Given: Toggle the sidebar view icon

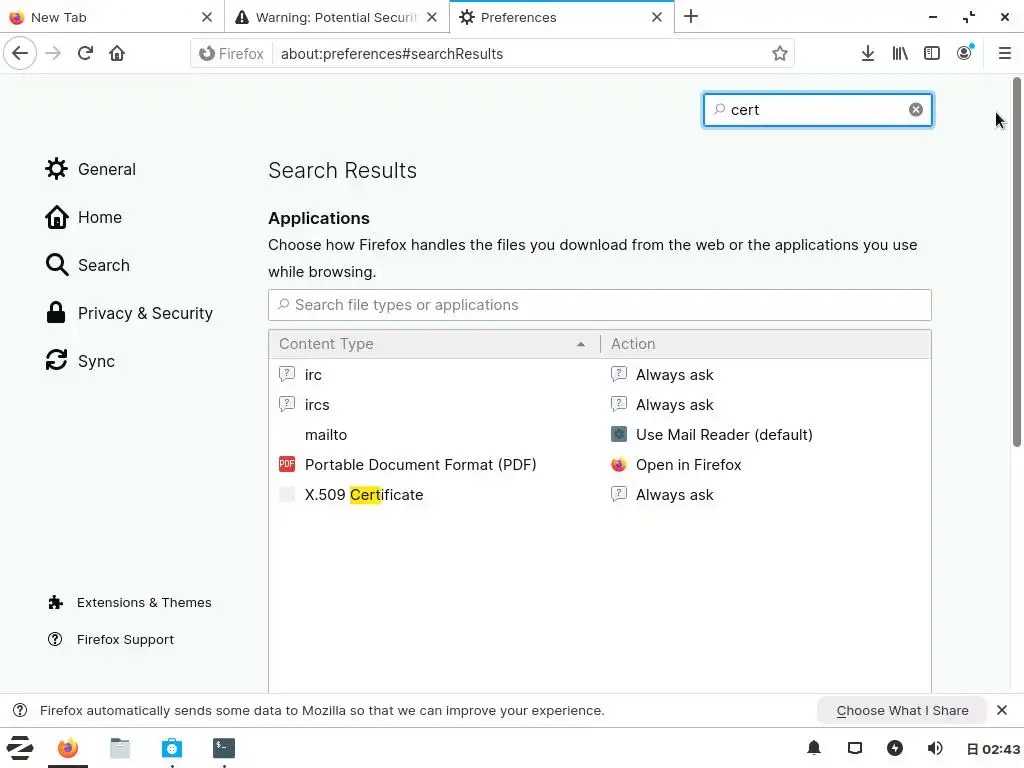Looking at the screenshot, I should click(x=932, y=54).
